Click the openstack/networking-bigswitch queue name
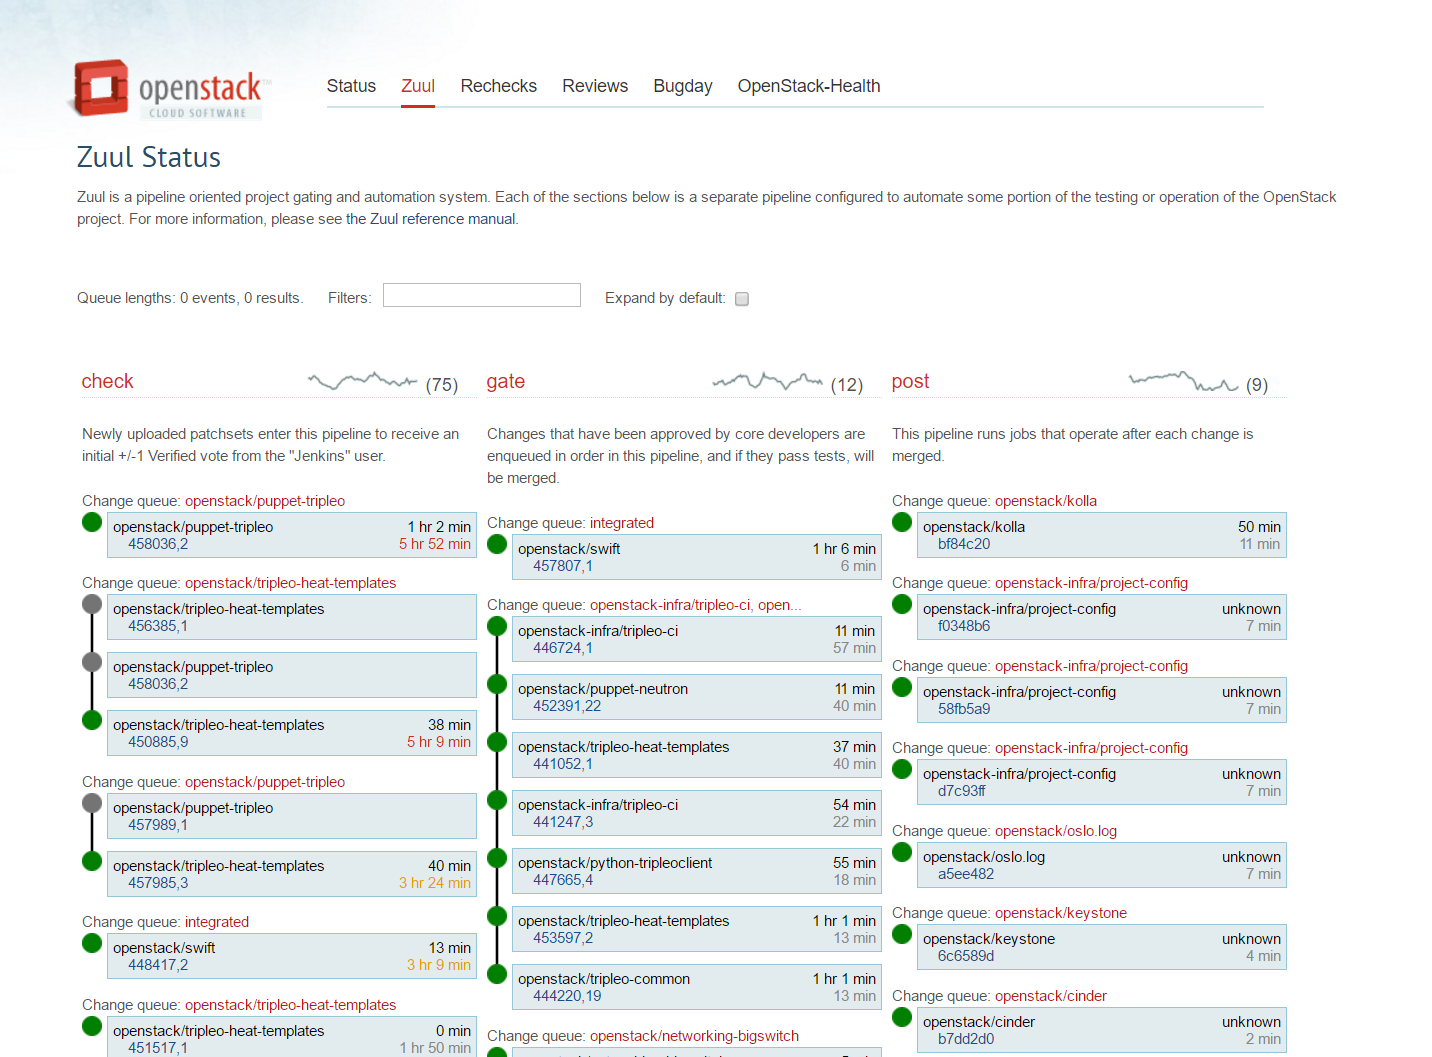This screenshot has height=1057, width=1432. pyautogui.click(x=694, y=1036)
